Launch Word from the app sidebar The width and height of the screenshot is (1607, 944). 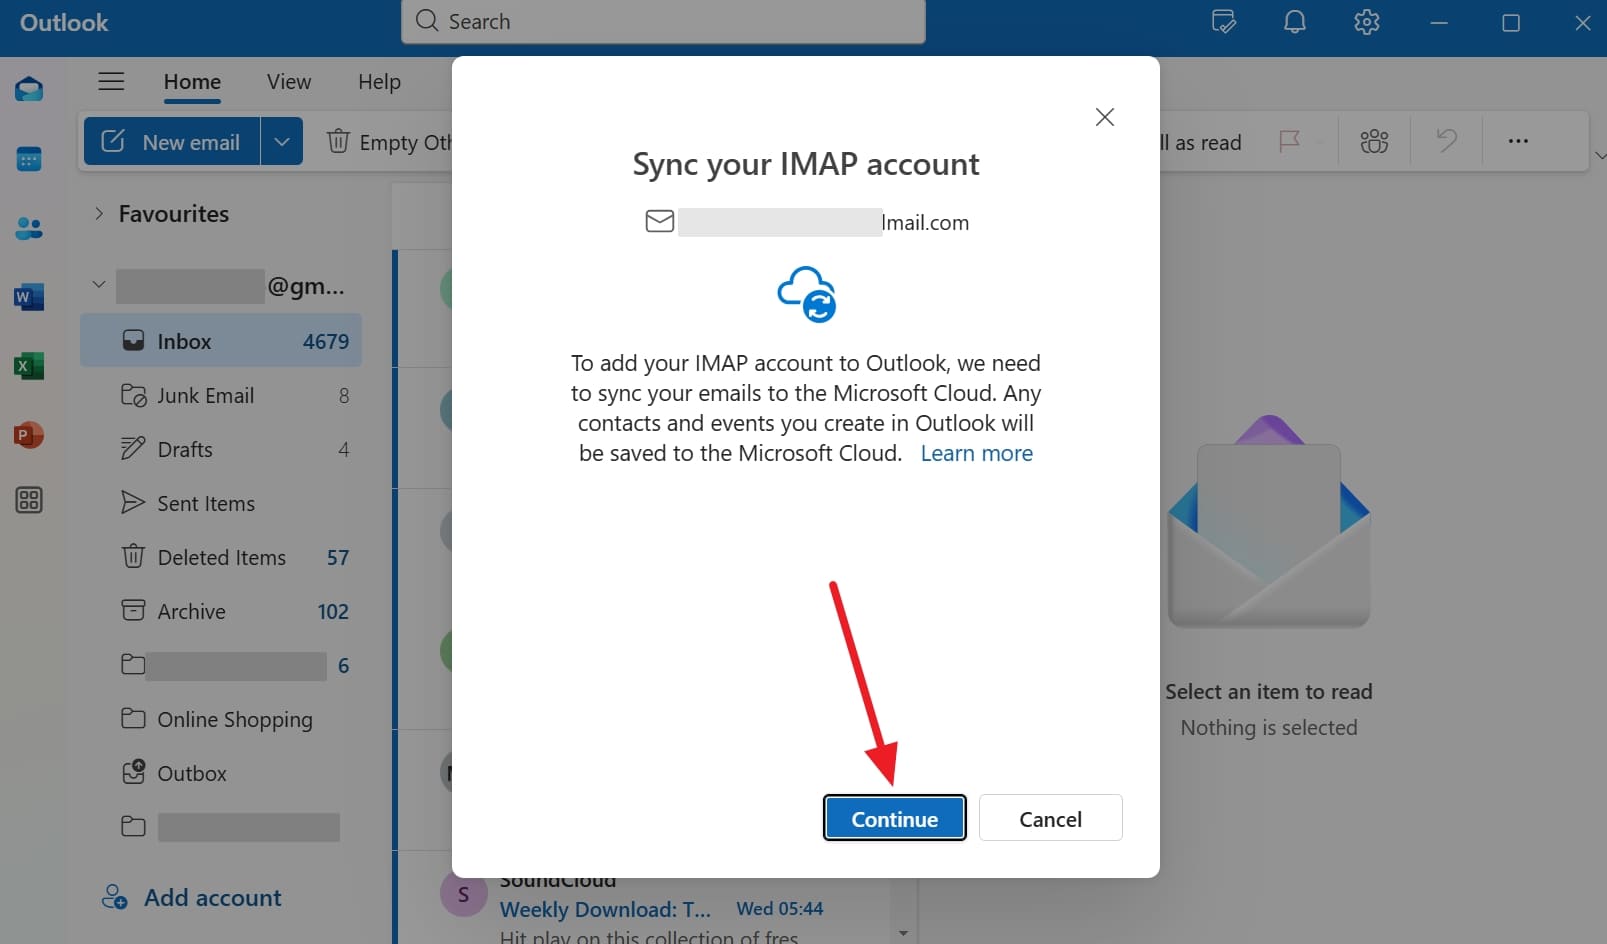(x=29, y=297)
